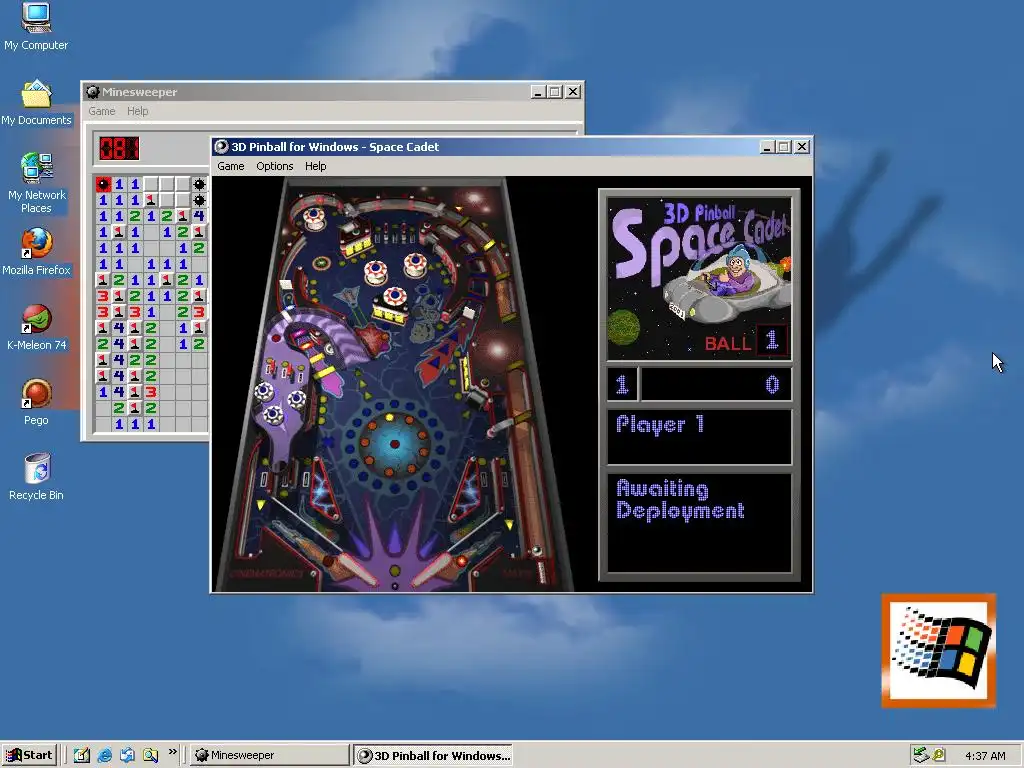Launch Internet Explorer from quick launch
This screenshot has height=768, width=1024.
(104, 755)
